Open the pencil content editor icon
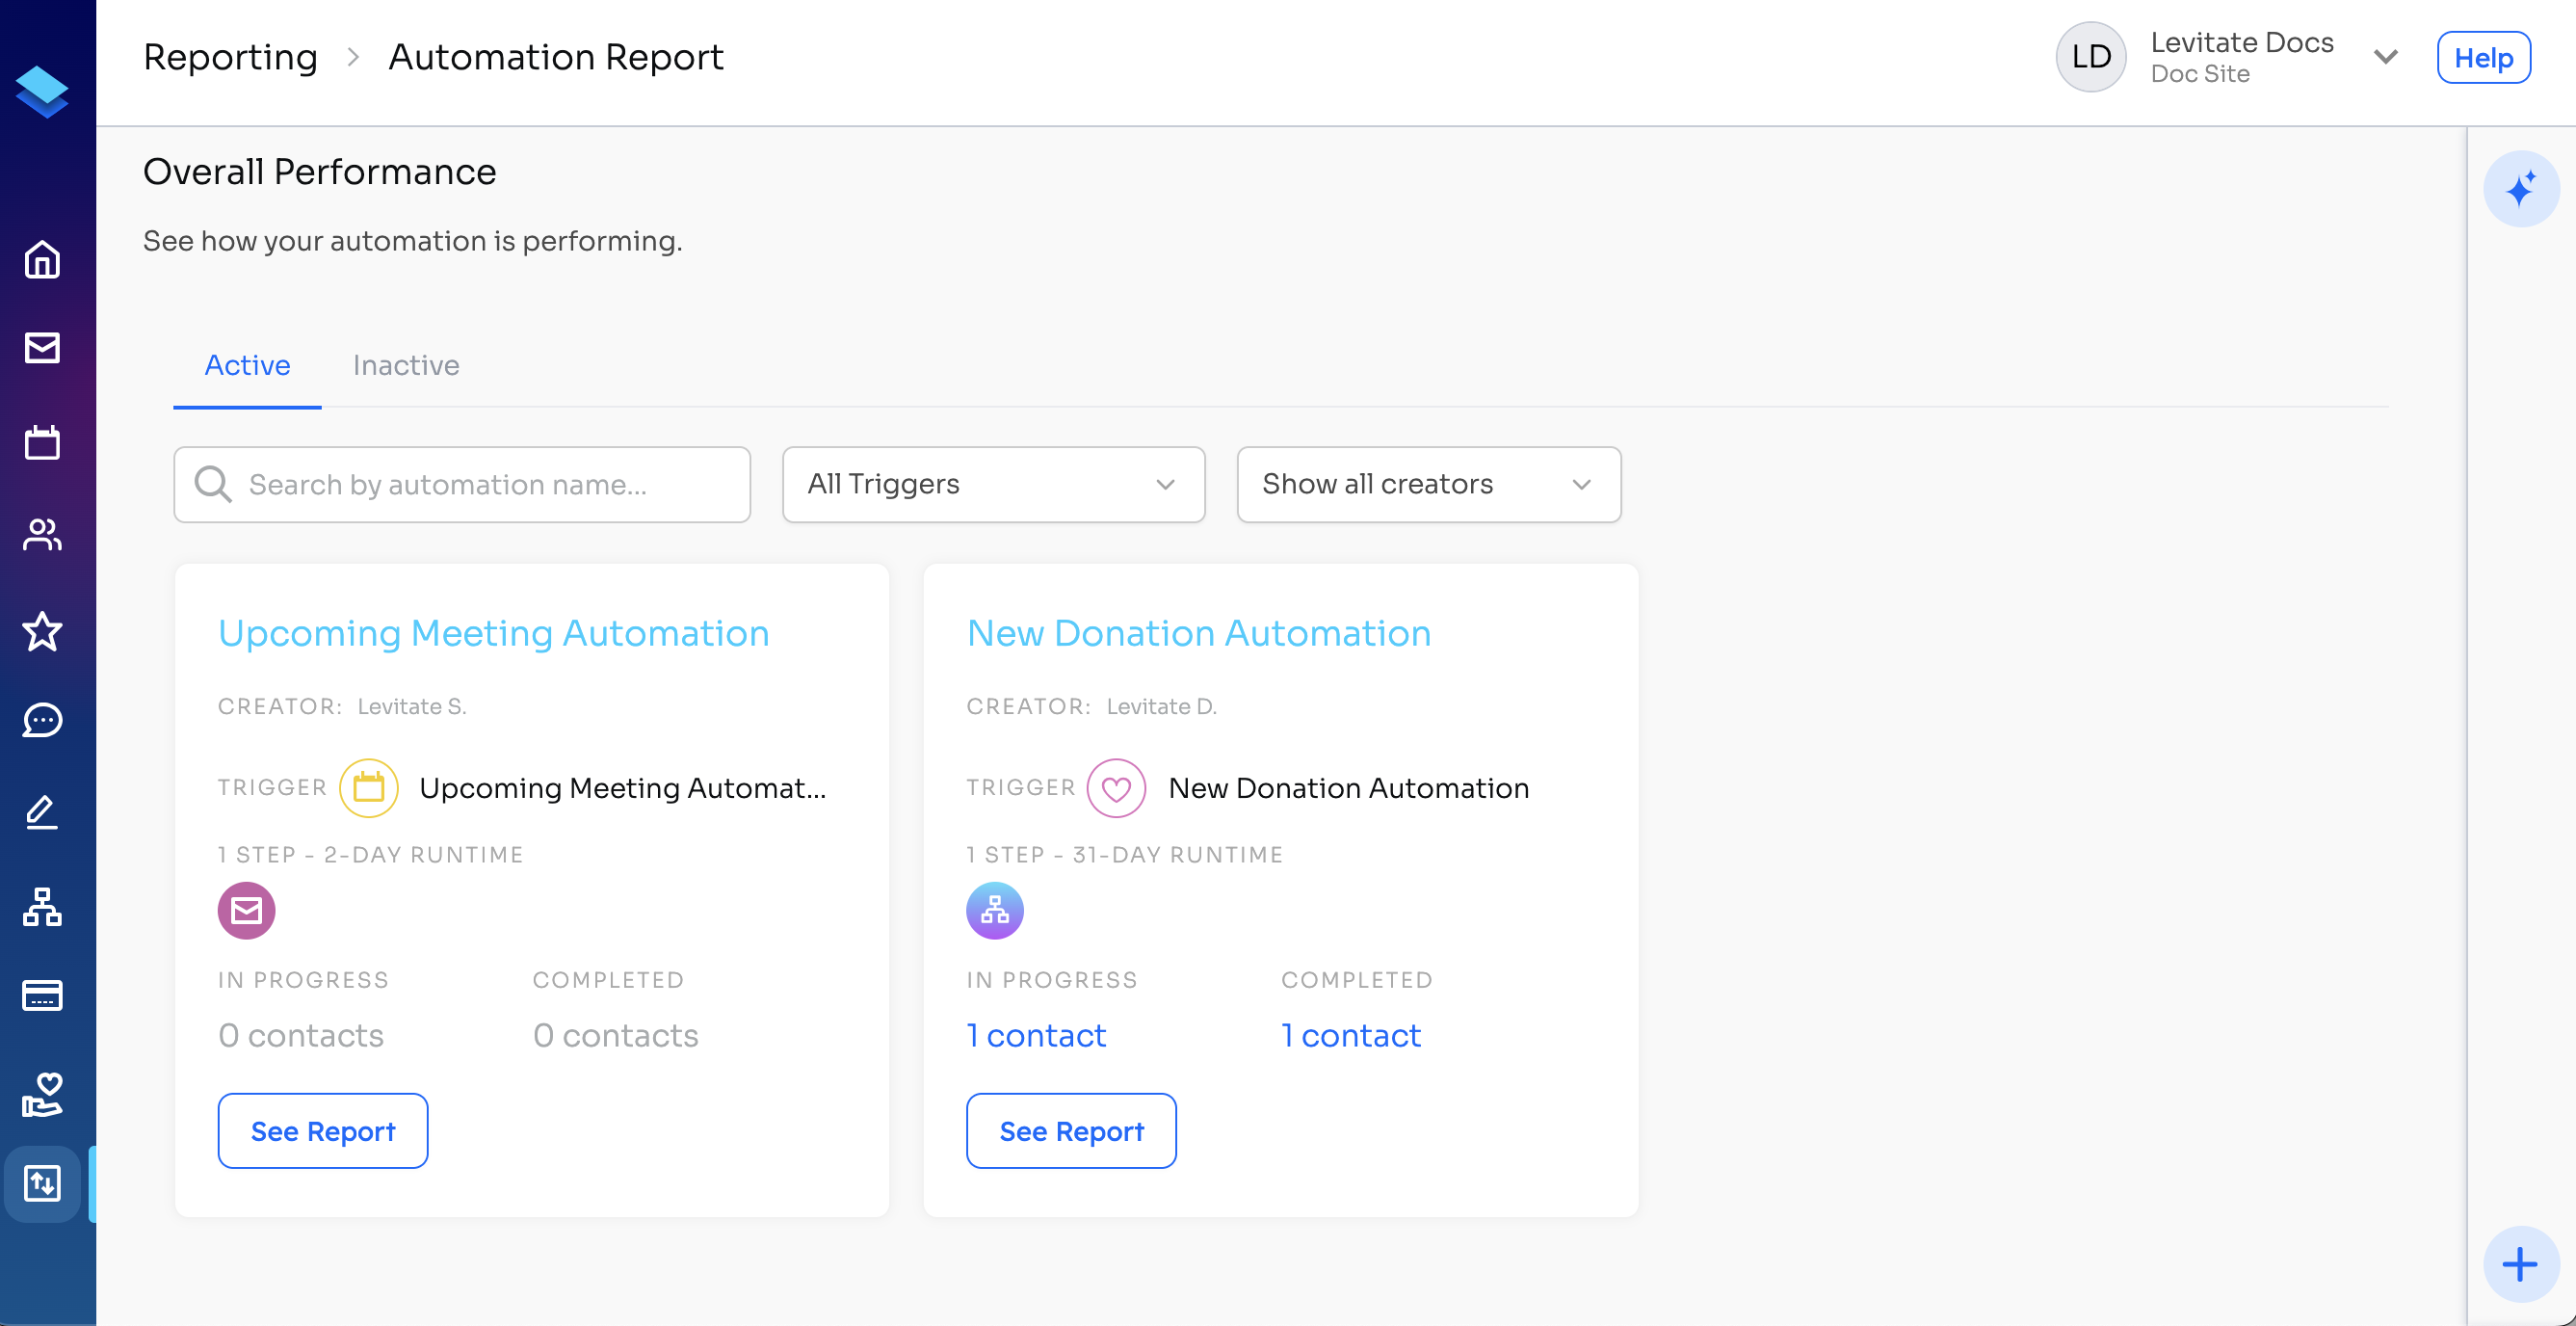 coord(42,813)
